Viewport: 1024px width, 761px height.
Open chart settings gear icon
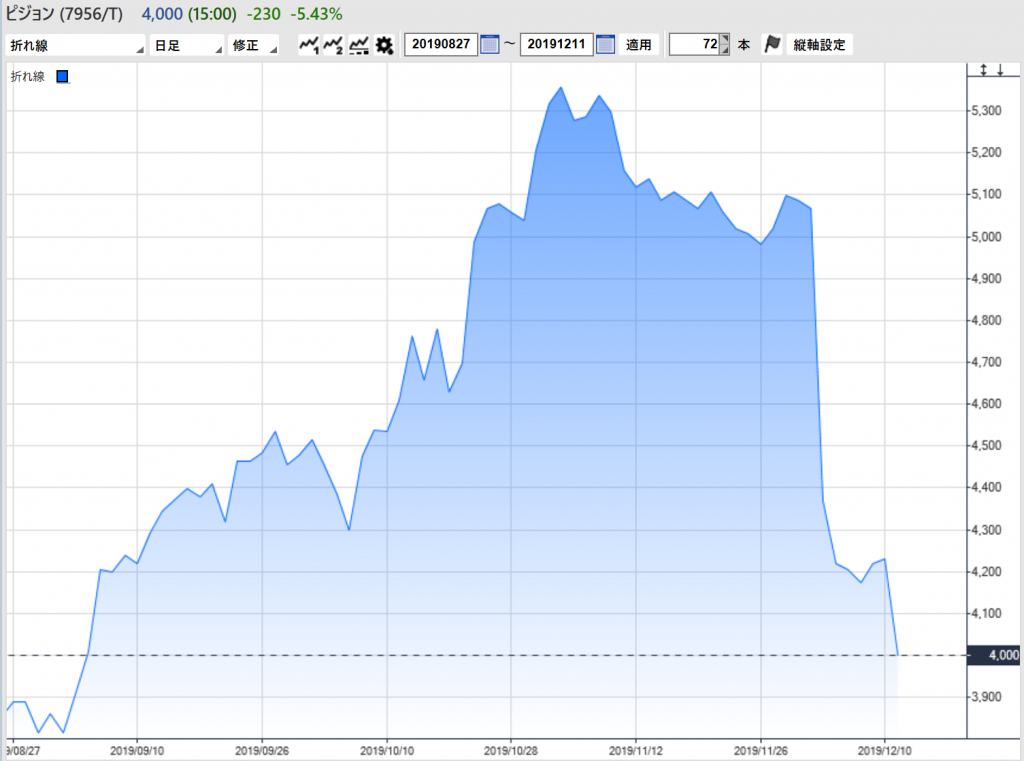click(x=384, y=45)
